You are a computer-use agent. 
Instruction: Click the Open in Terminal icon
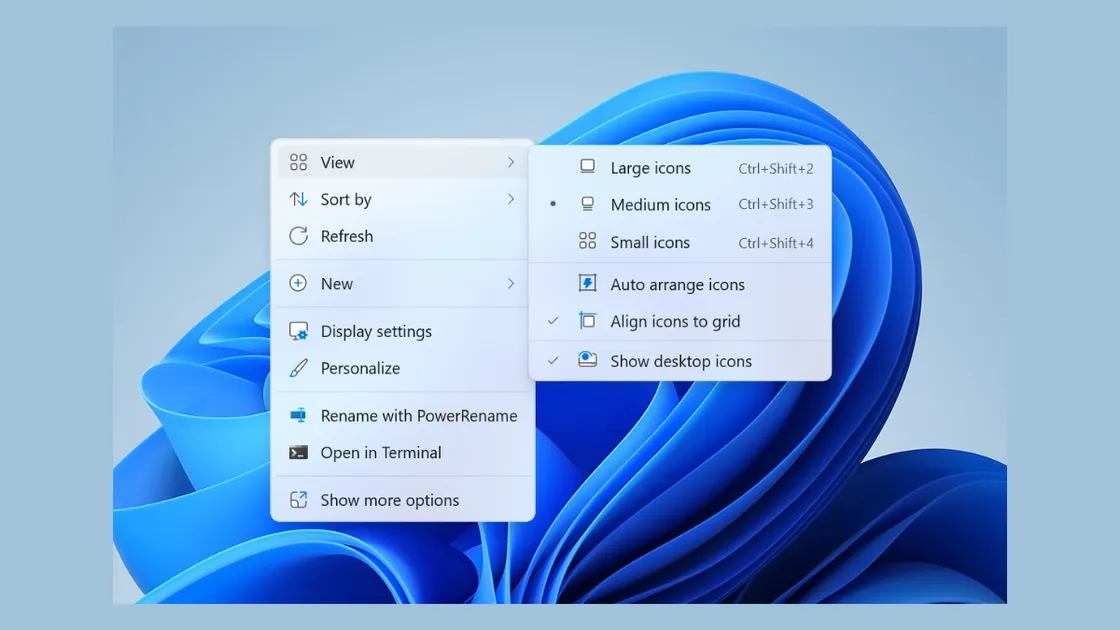pos(298,452)
